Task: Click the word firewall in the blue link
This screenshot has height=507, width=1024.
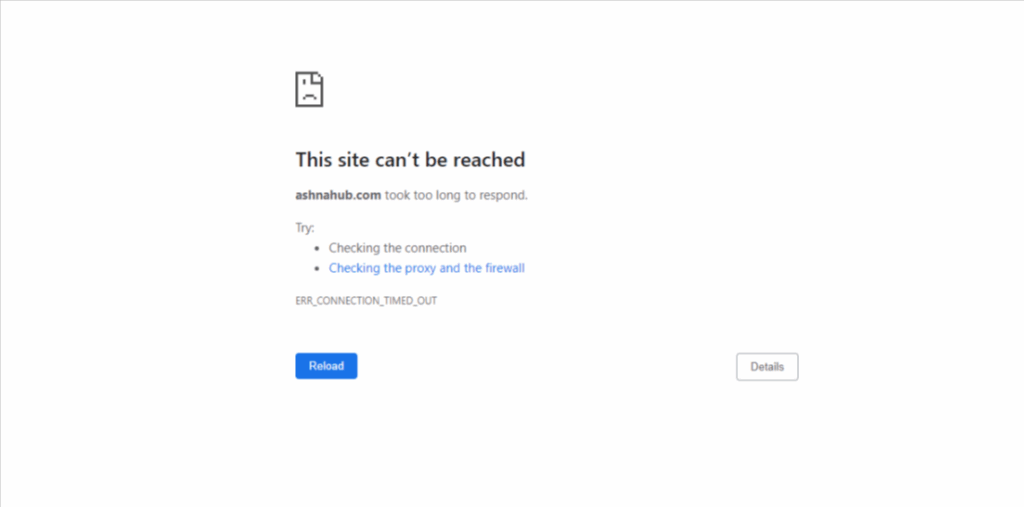Action: (x=505, y=268)
